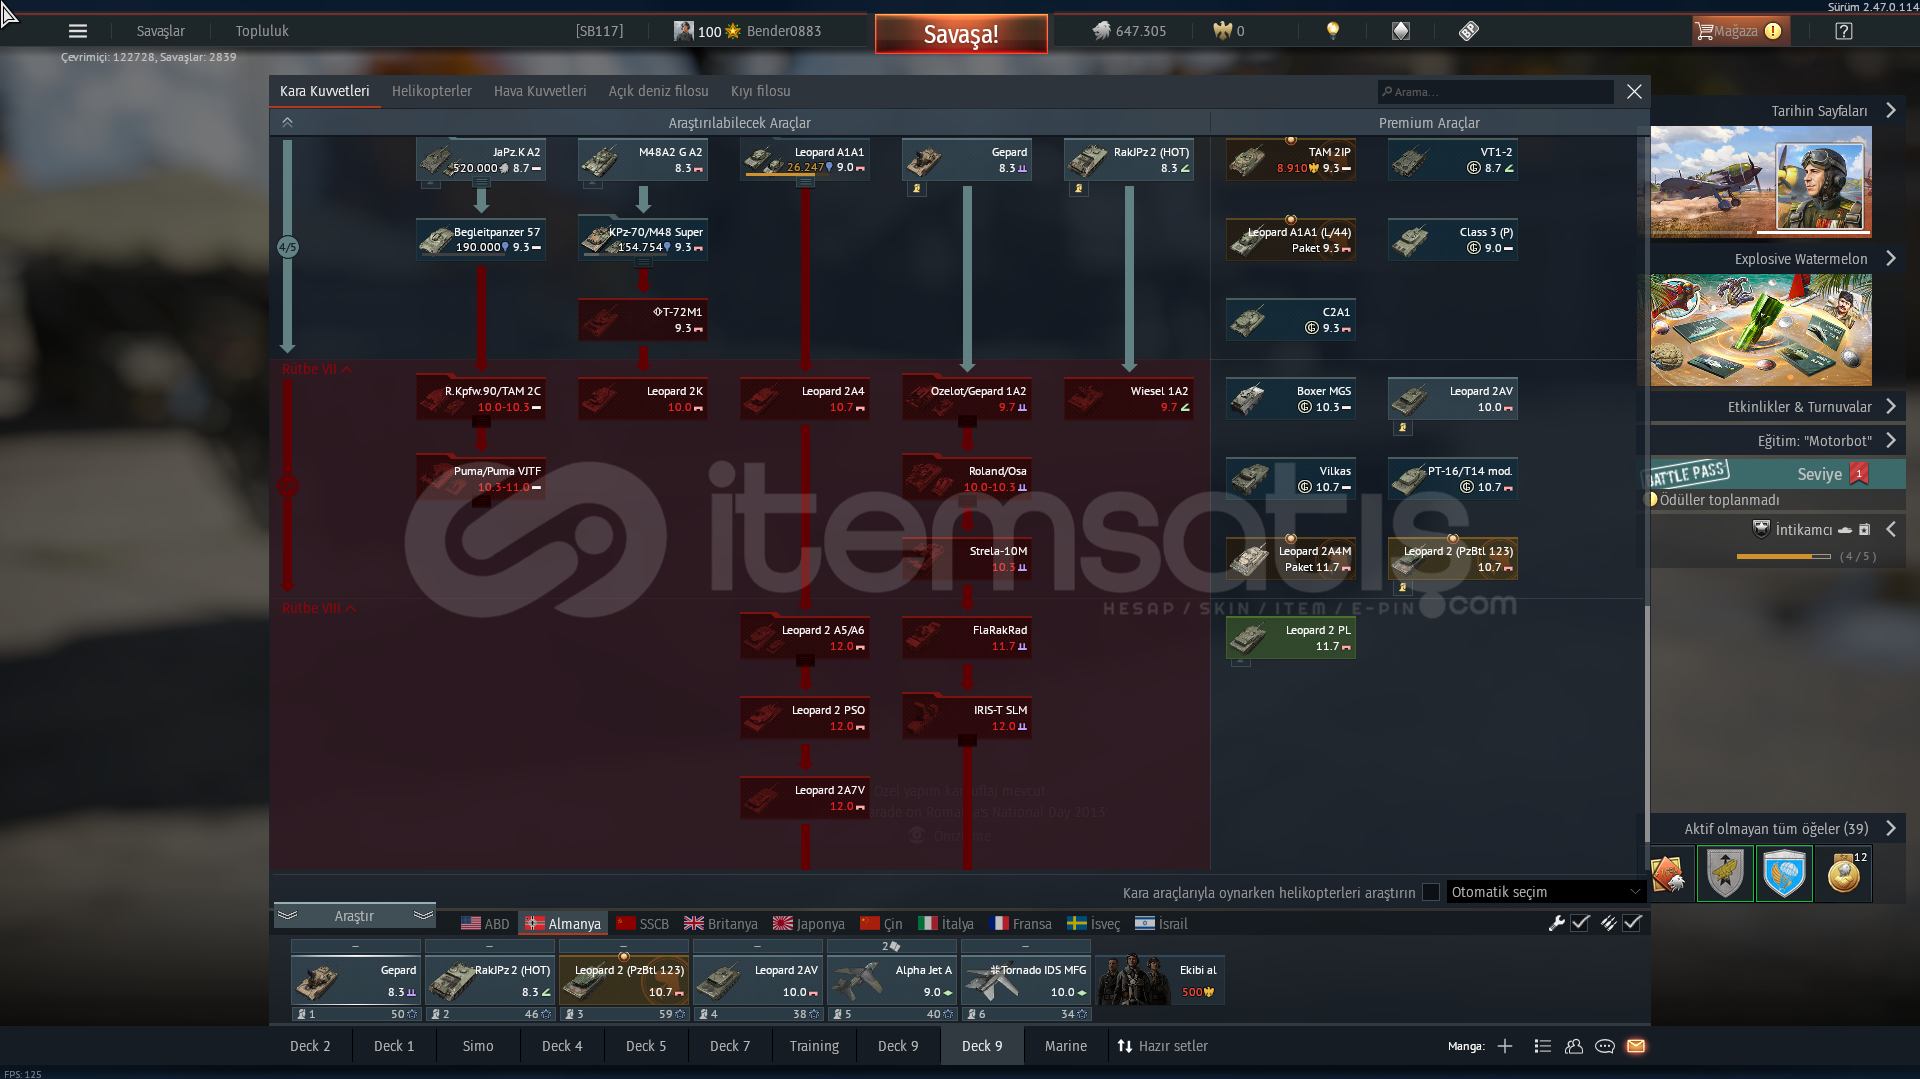Select the TAM 2IP premium vehicle
This screenshot has width=1920, height=1079.
(1291, 160)
